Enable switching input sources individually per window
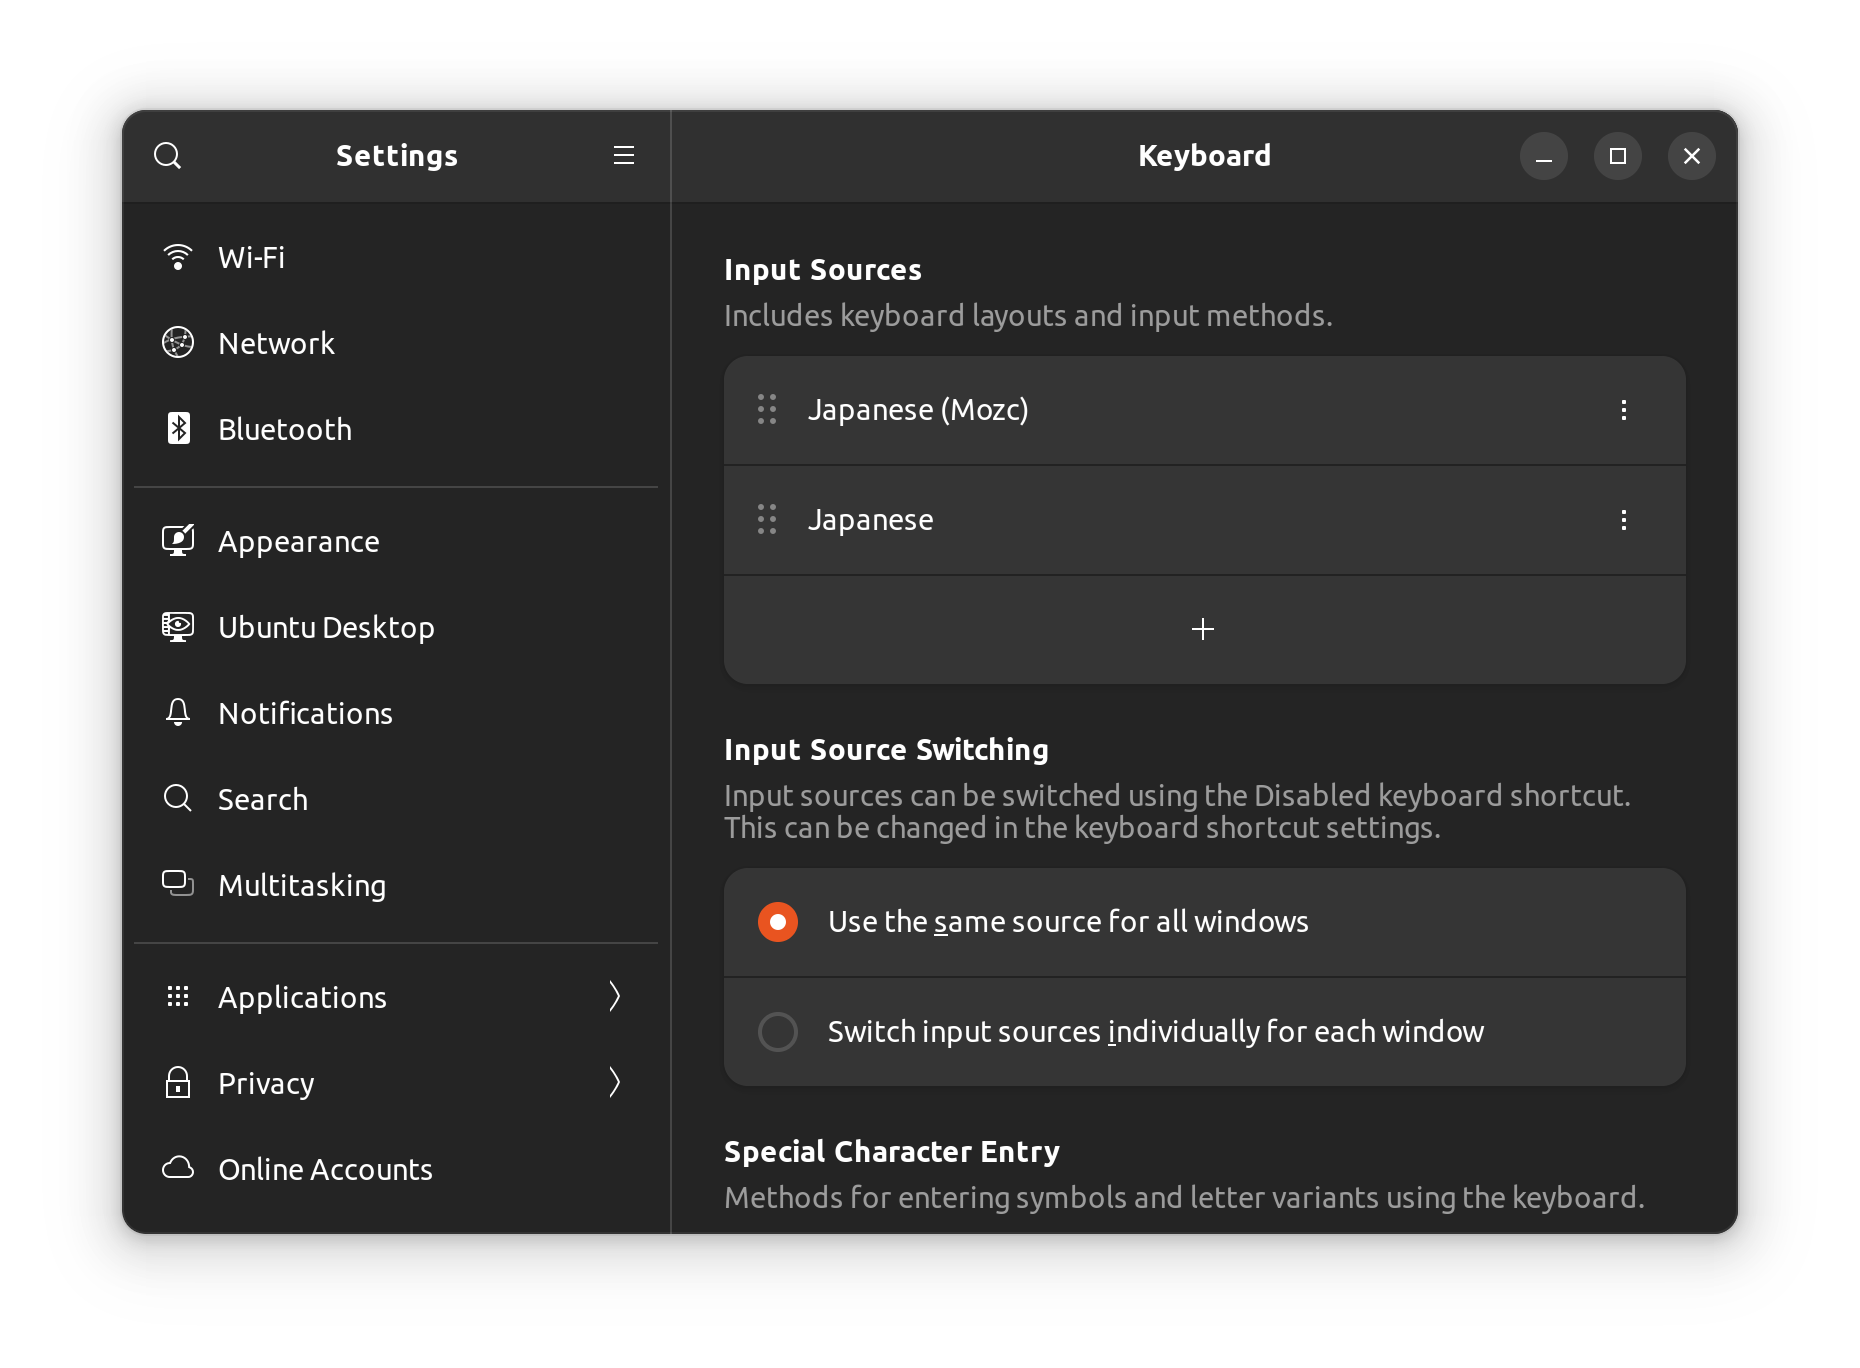 778,1031
